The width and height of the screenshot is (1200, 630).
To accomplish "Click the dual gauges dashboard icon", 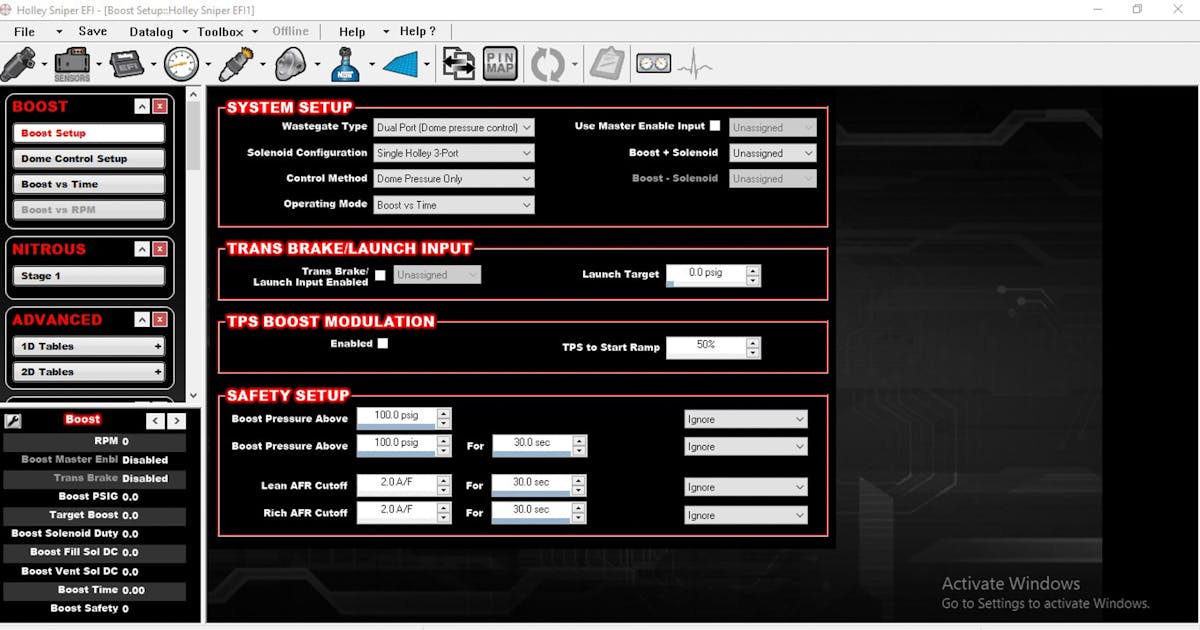I will [653, 64].
